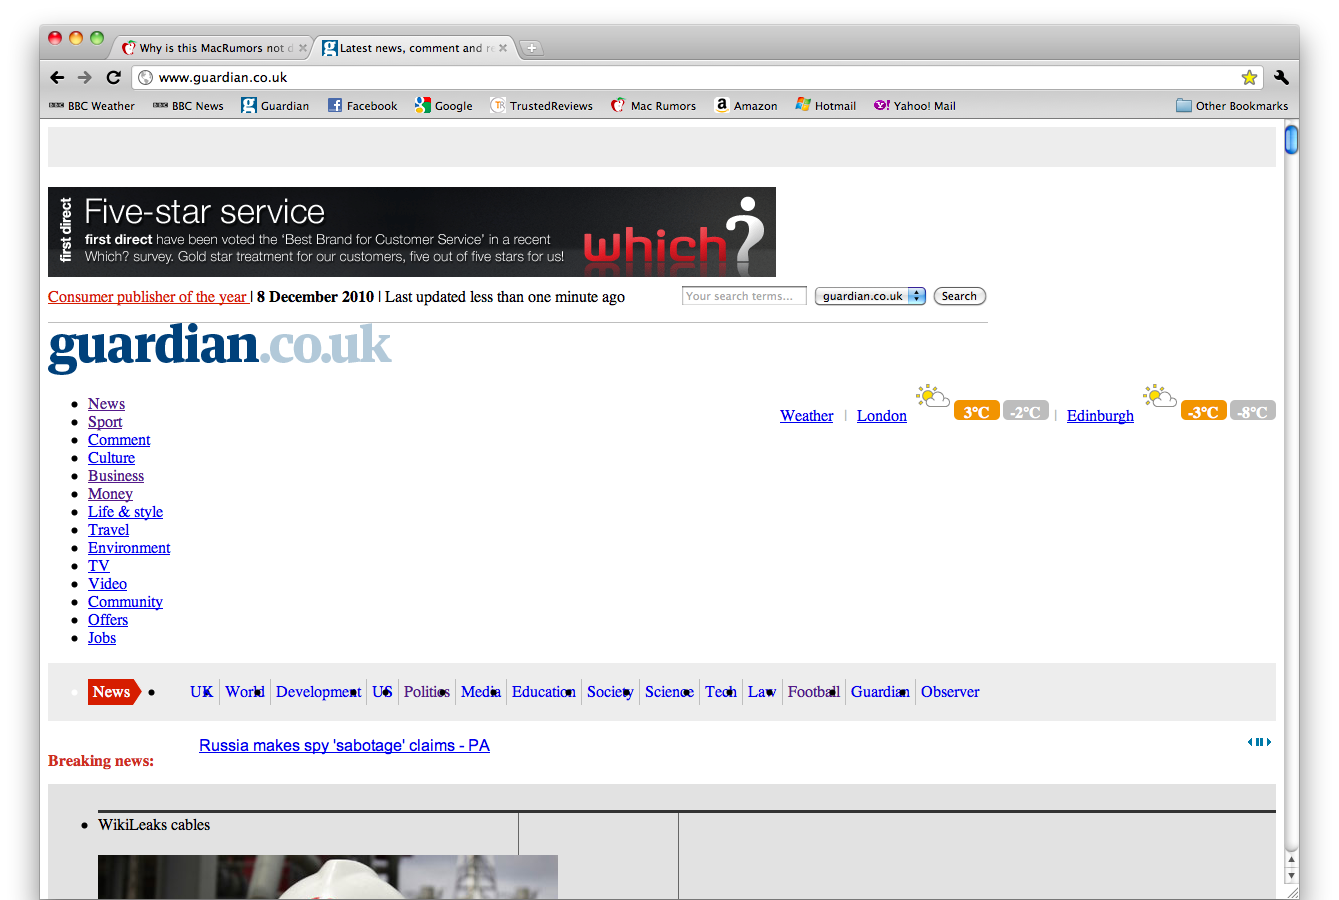
Task: Open the Environment section link
Action: [129, 548]
